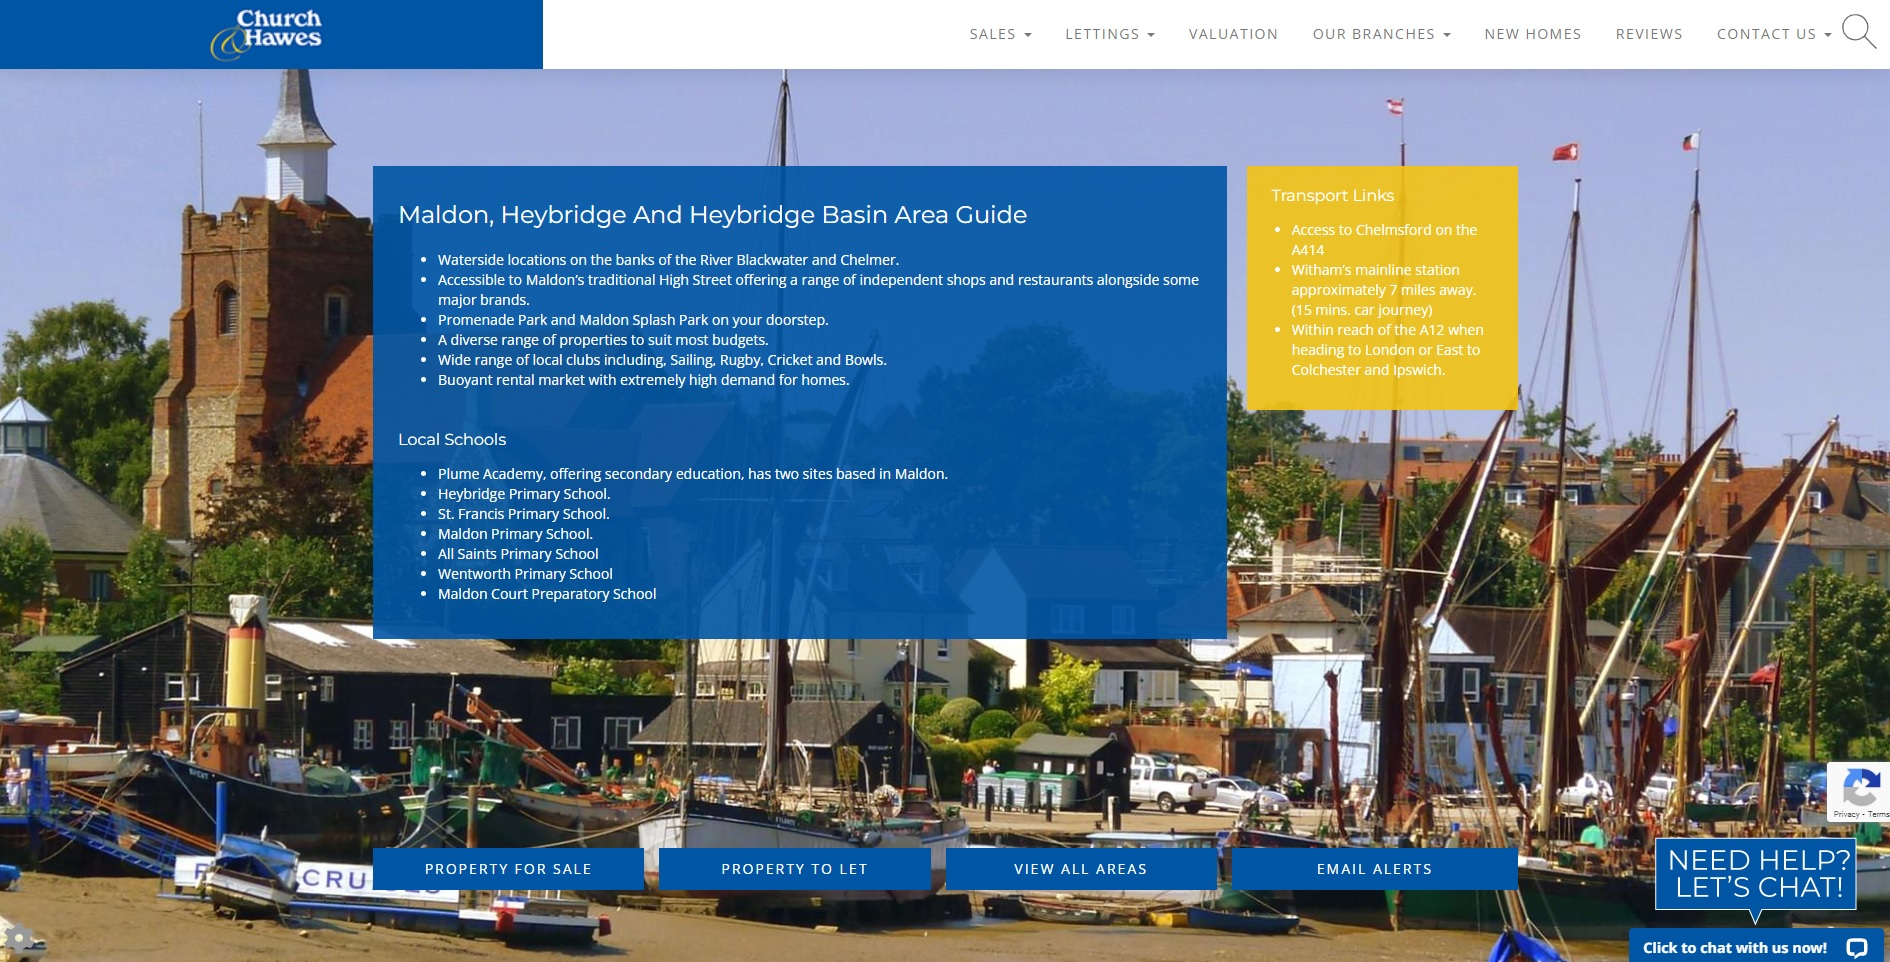Select Promenade Park and Splash Park line

(633, 320)
